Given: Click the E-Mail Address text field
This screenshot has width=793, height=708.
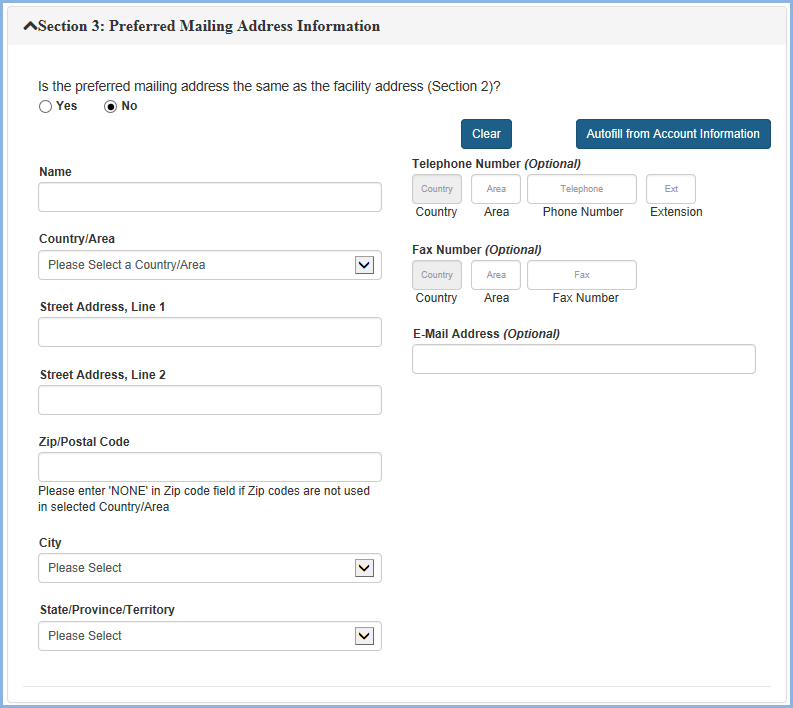Looking at the screenshot, I should pos(584,359).
